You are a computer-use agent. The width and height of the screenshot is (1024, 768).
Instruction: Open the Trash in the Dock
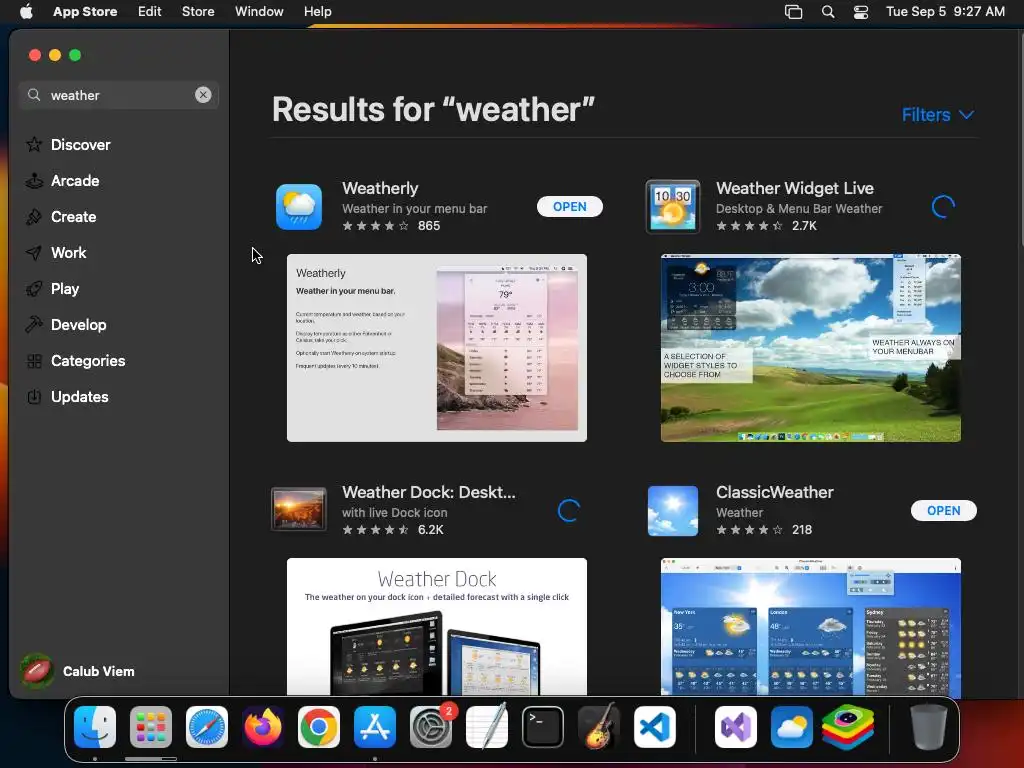928,727
